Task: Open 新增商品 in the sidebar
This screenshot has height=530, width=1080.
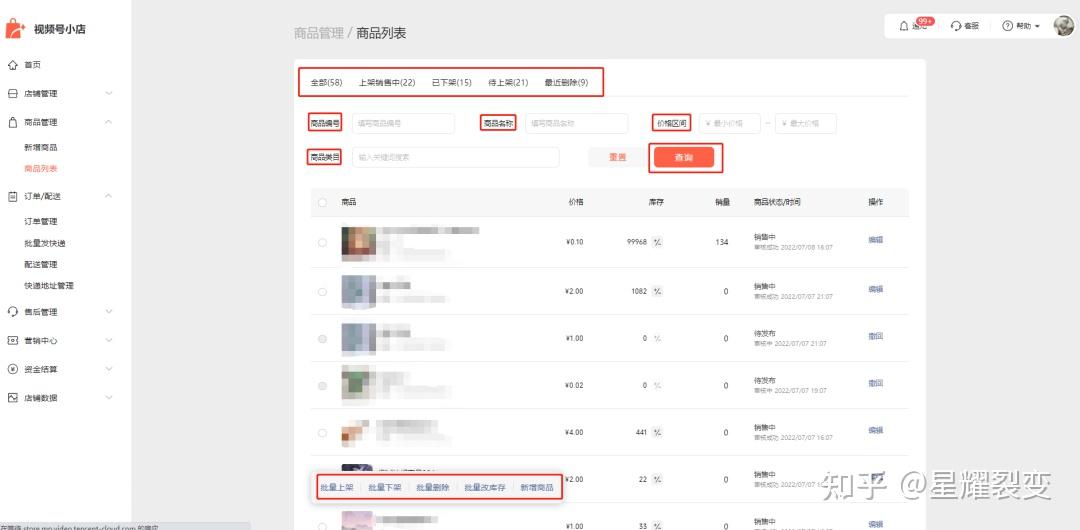Action: tap(41, 147)
